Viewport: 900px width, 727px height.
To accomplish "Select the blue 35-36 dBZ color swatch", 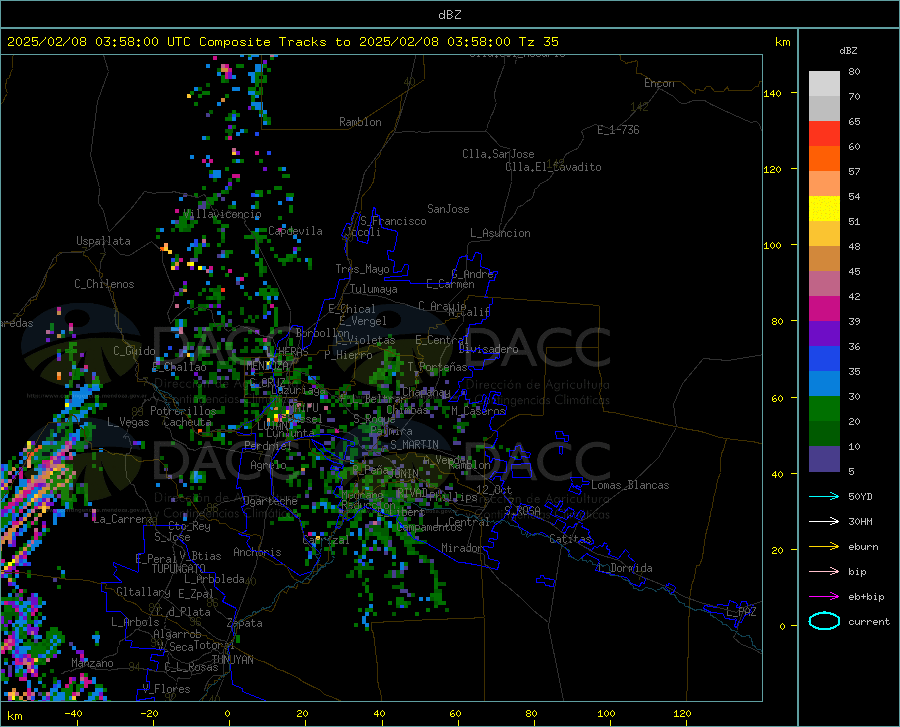I will (x=824, y=359).
